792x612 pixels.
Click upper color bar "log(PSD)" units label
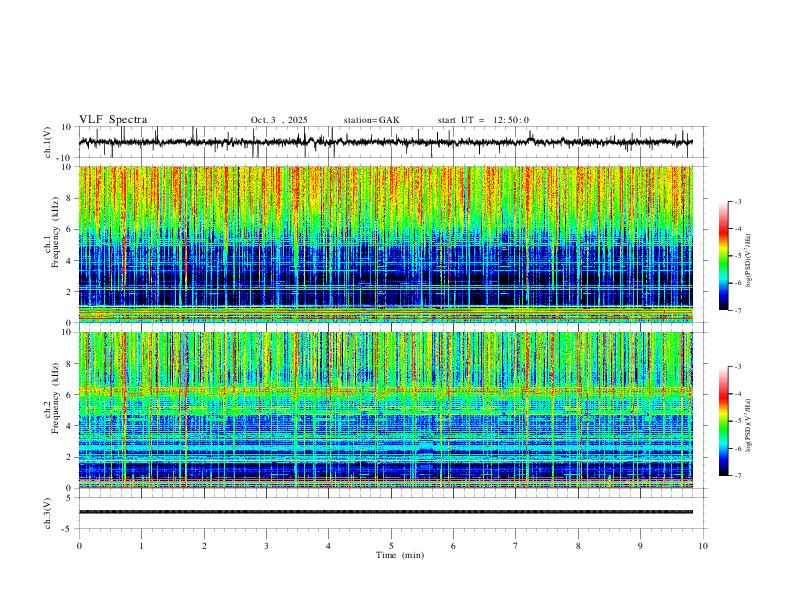click(x=749, y=261)
